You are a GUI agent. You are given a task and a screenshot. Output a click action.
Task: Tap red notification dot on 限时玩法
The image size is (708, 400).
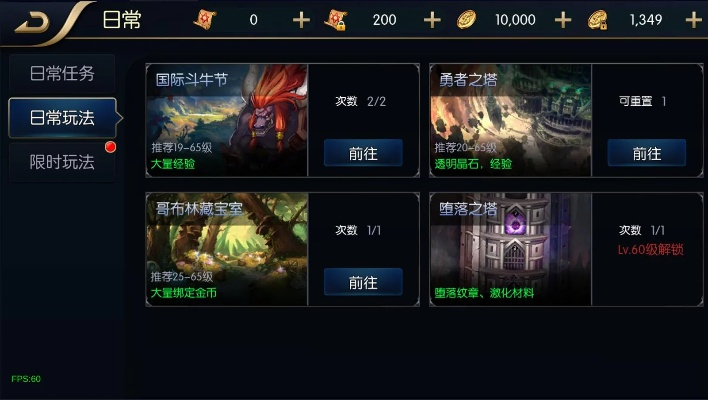pos(110,147)
